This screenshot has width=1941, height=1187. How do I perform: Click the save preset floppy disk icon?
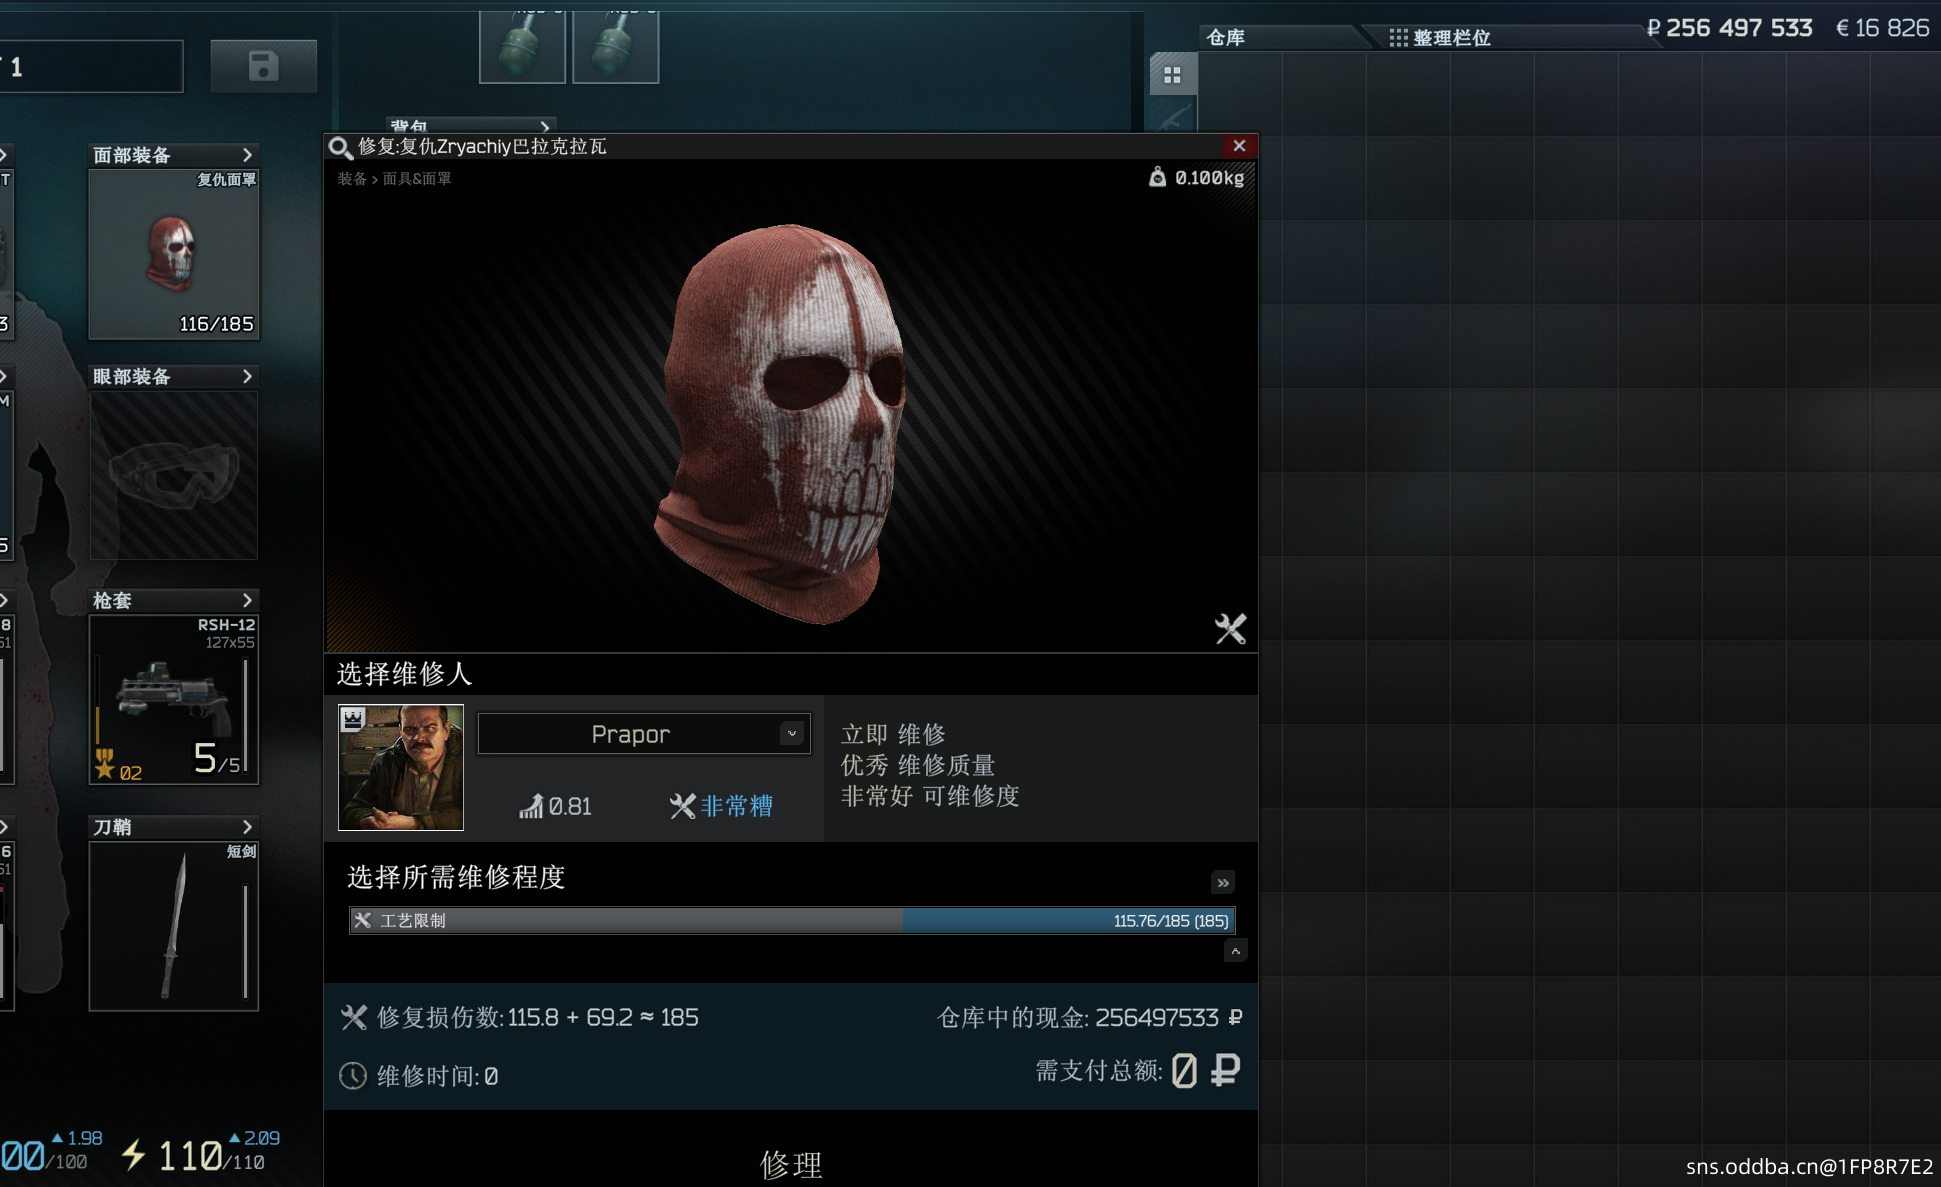coord(263,66)
